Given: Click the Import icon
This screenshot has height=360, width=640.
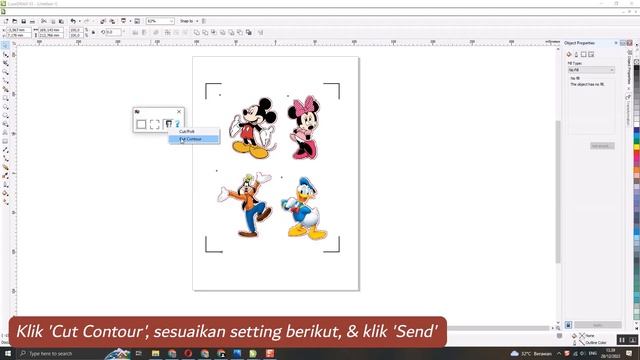Looking at the screenshot, I should [103, 21].
